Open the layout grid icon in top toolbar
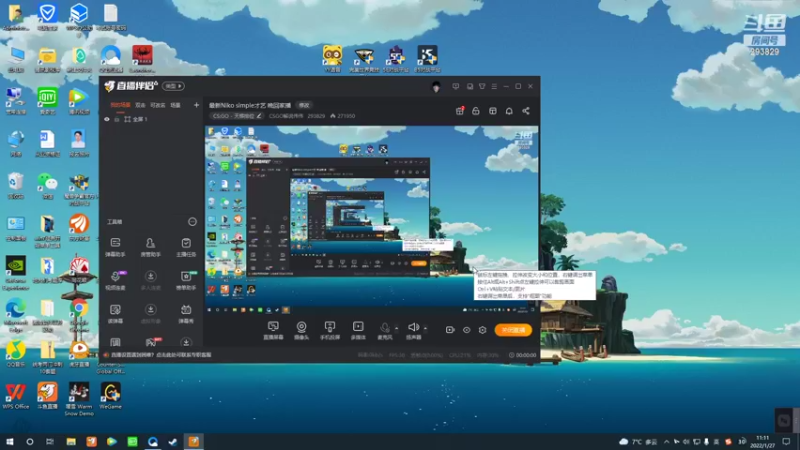This screenshot has width=800, height=450. (x=492, y=111)
